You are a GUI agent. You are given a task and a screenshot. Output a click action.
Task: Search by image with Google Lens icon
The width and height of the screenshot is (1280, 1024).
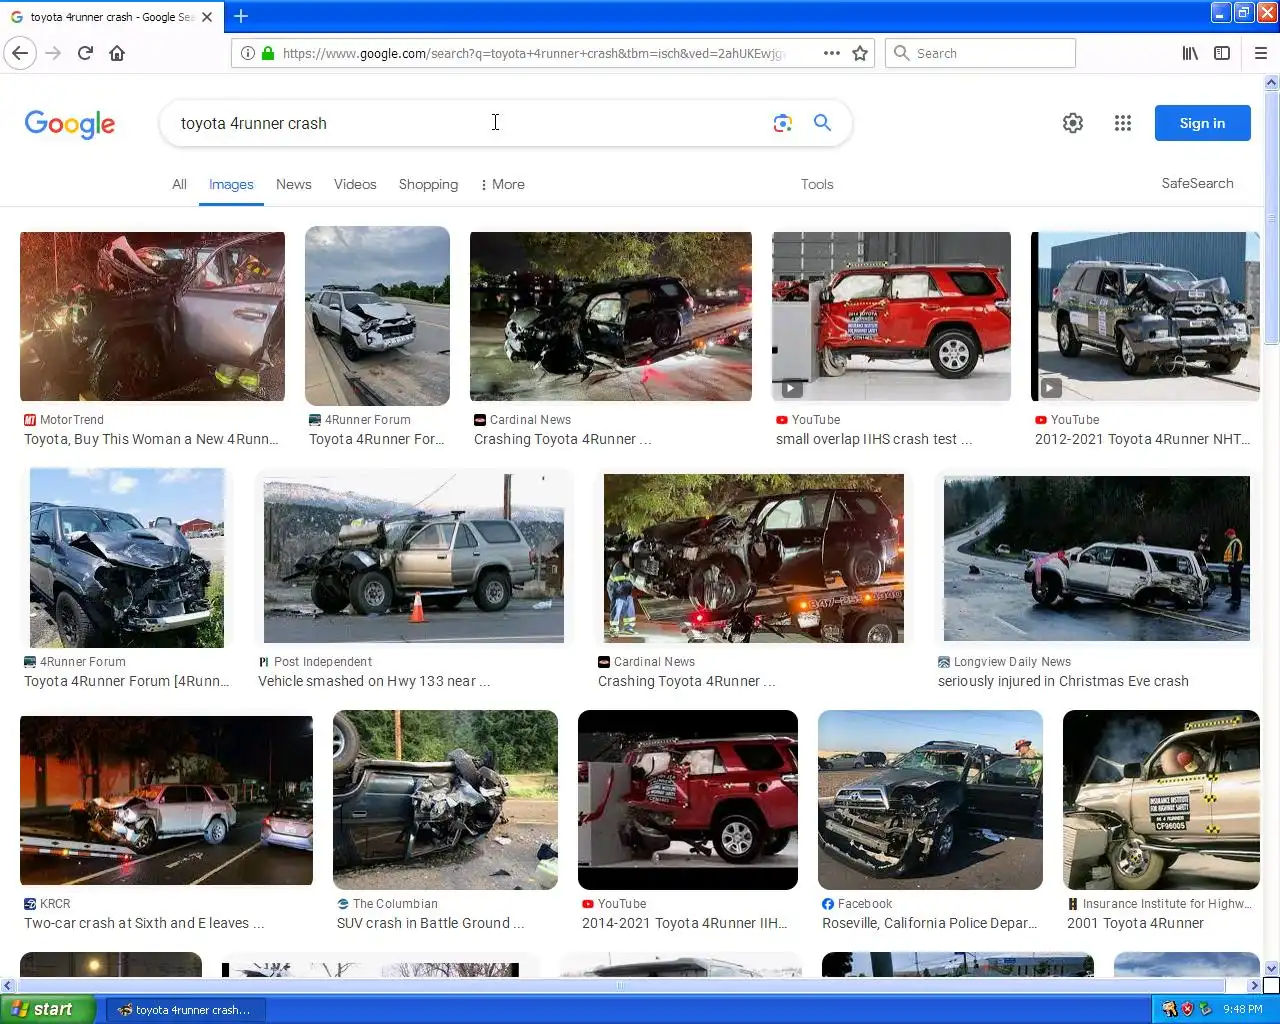[x=783, y=123]
